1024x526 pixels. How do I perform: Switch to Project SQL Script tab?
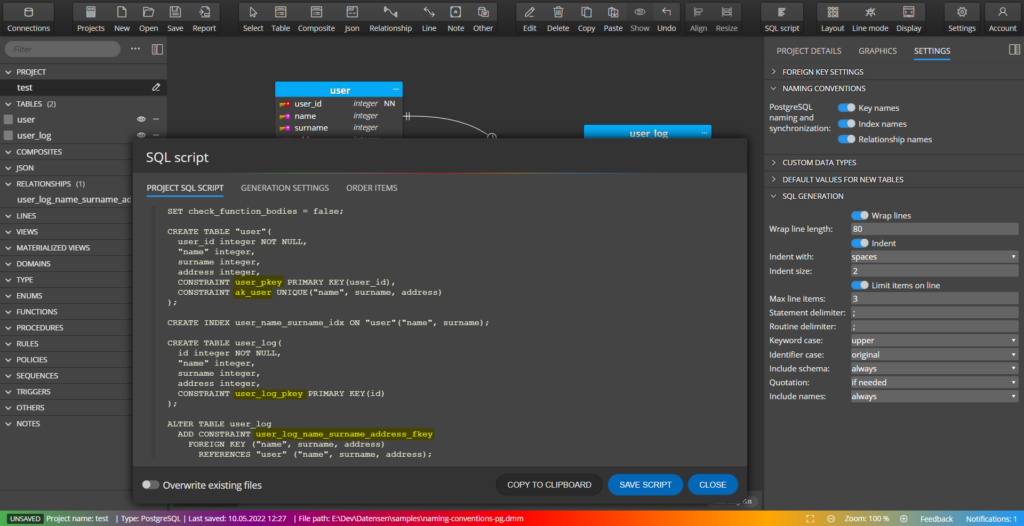[185, 188]
